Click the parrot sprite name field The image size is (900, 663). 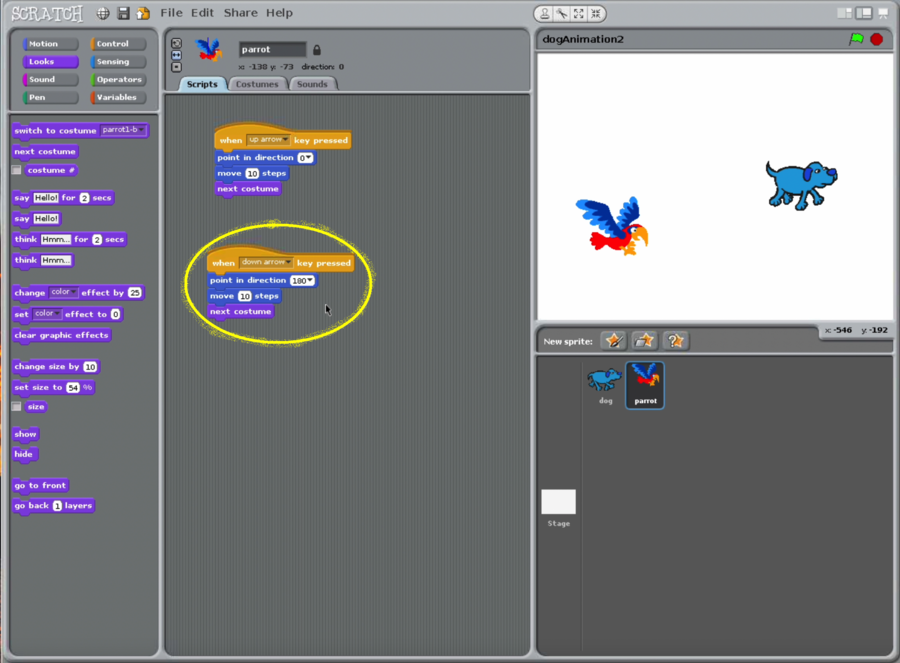[272, 50]
